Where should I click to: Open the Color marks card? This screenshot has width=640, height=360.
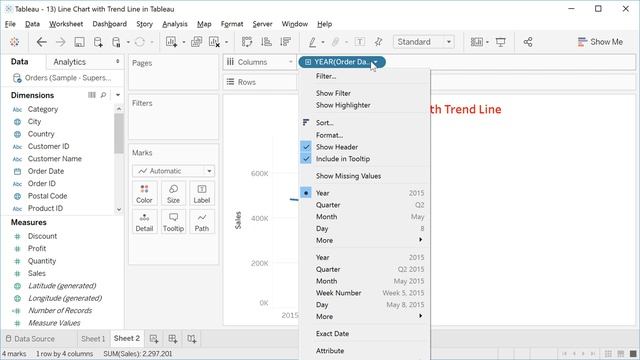click(x=144, y=193)
